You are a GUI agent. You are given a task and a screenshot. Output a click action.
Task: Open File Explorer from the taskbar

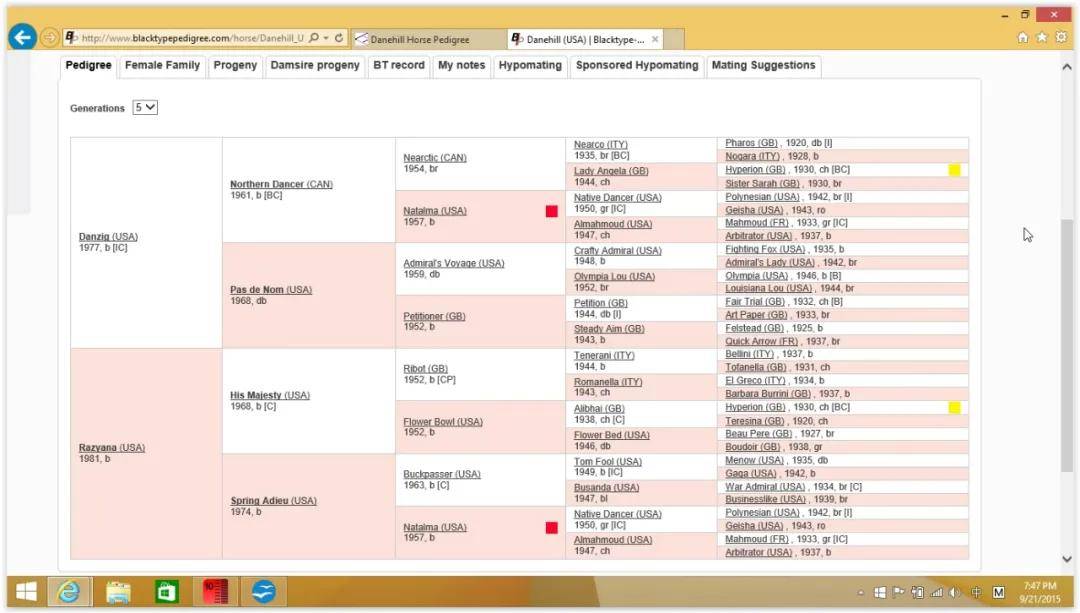(x=118, y=591)
